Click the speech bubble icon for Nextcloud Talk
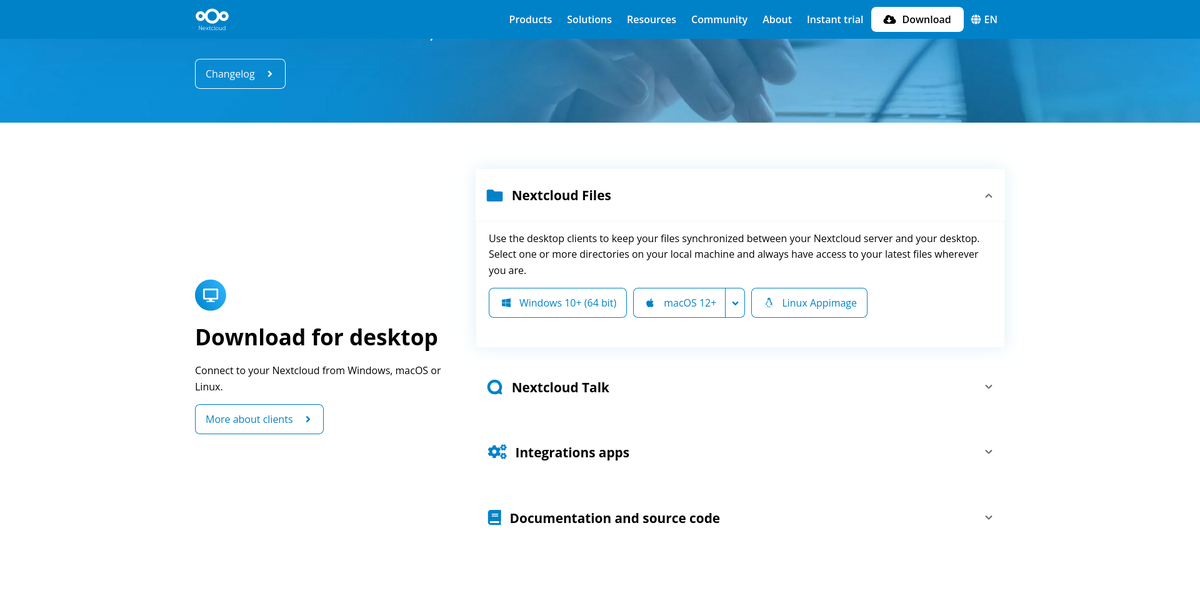Screen dimensions: 1200x600 pos(493,386)
